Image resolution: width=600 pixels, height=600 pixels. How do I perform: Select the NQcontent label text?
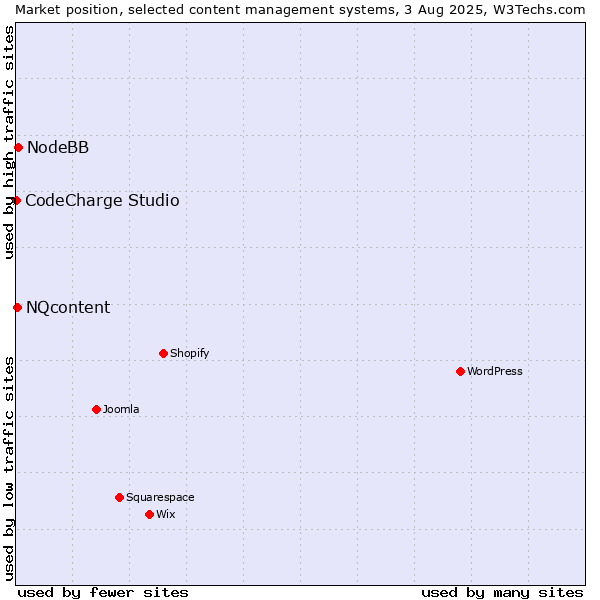[68, 308]
